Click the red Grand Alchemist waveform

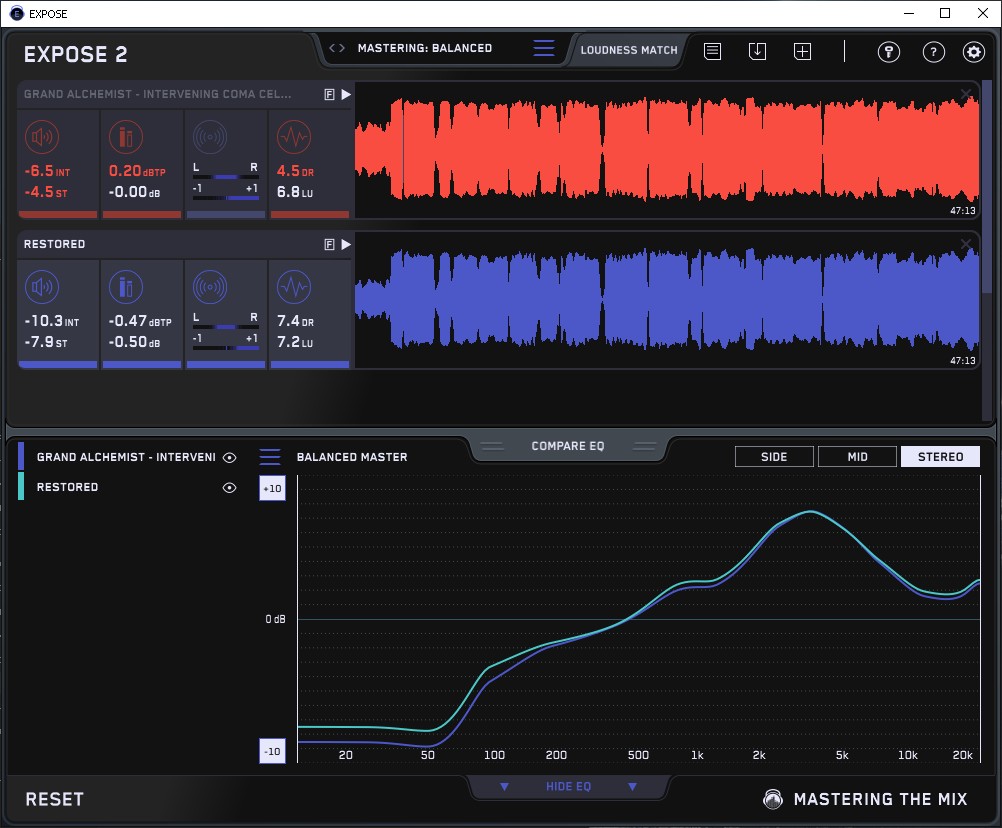(667, 148)
